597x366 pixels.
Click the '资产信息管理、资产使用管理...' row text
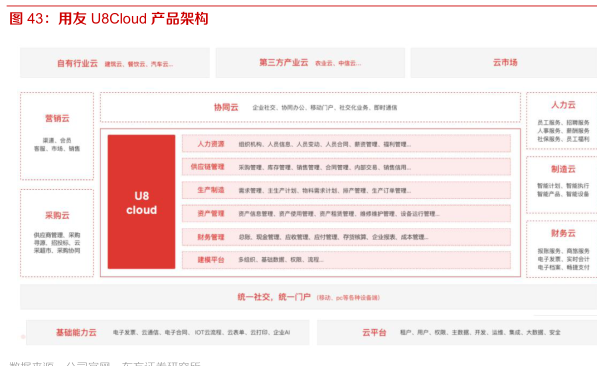(x=339, y=214)
